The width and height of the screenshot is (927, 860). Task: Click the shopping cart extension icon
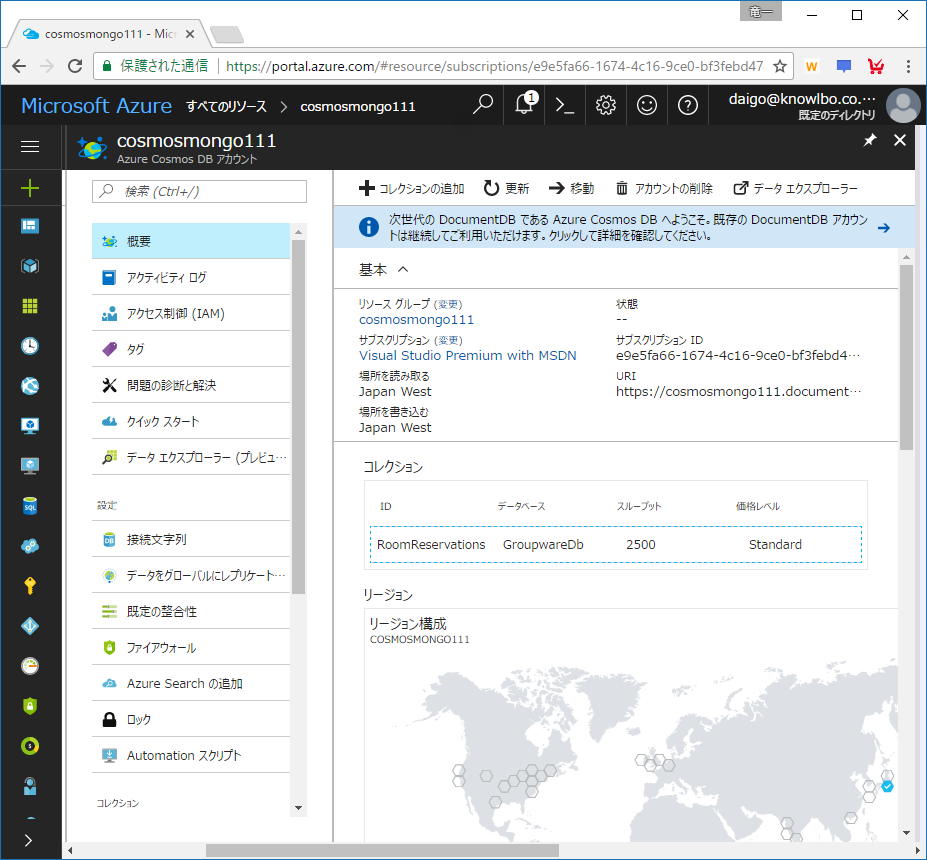tap(876, 66)
